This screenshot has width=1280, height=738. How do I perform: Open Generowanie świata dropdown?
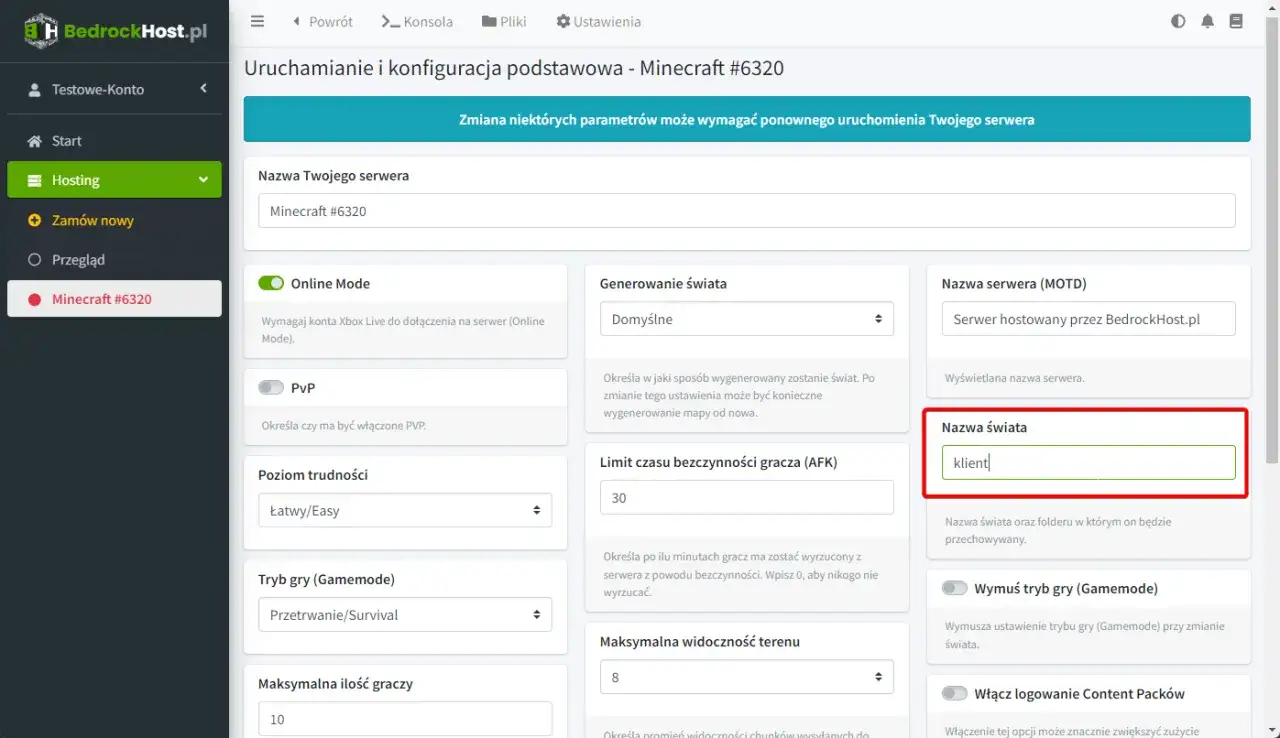[746, 319]
